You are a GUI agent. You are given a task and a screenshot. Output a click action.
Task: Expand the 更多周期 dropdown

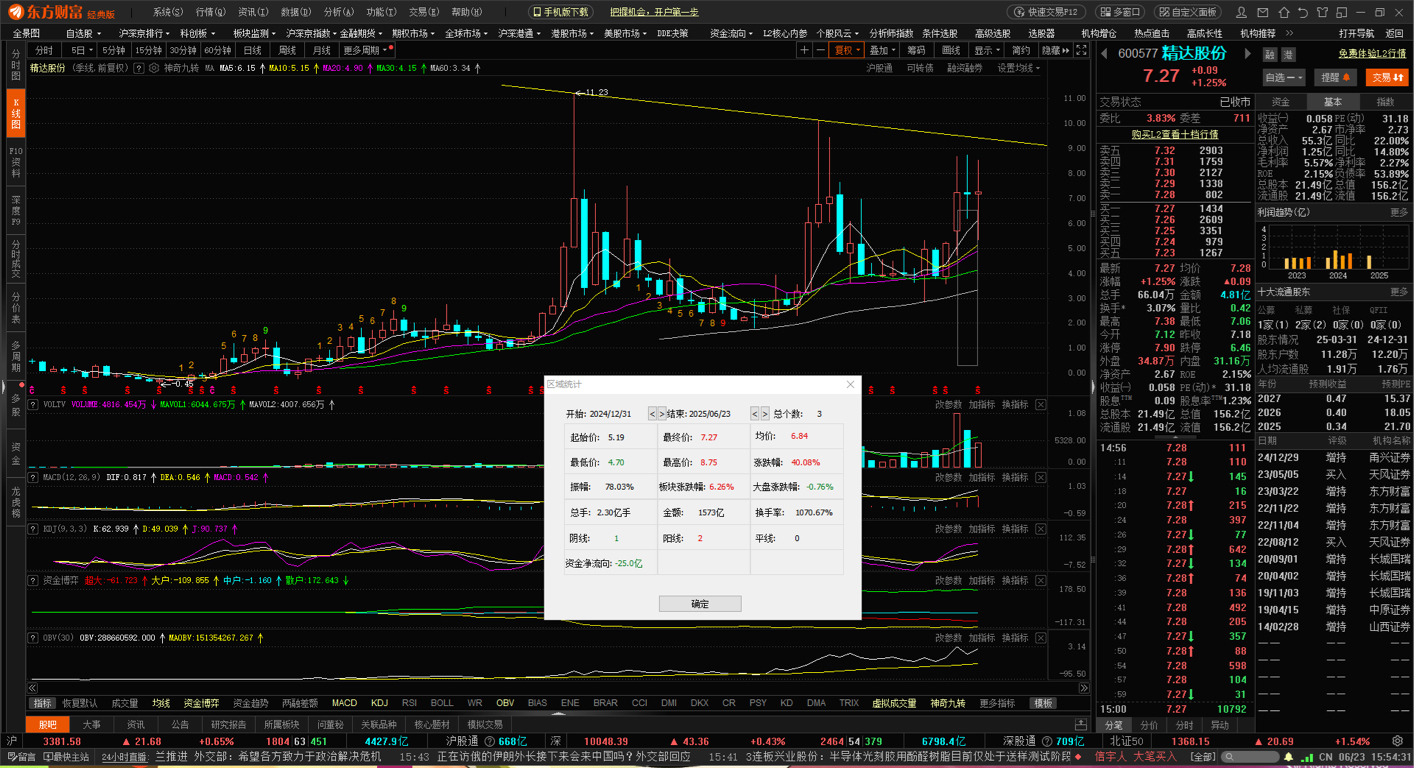367,50
